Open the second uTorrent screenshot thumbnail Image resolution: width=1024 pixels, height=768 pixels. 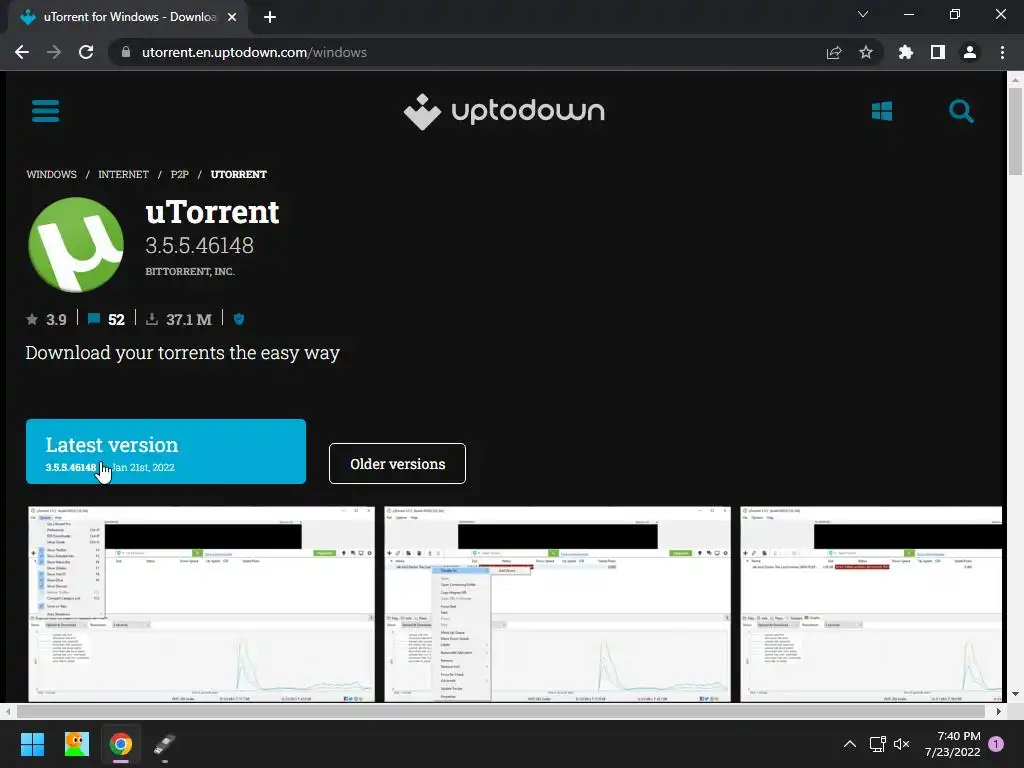click(557, 604)
